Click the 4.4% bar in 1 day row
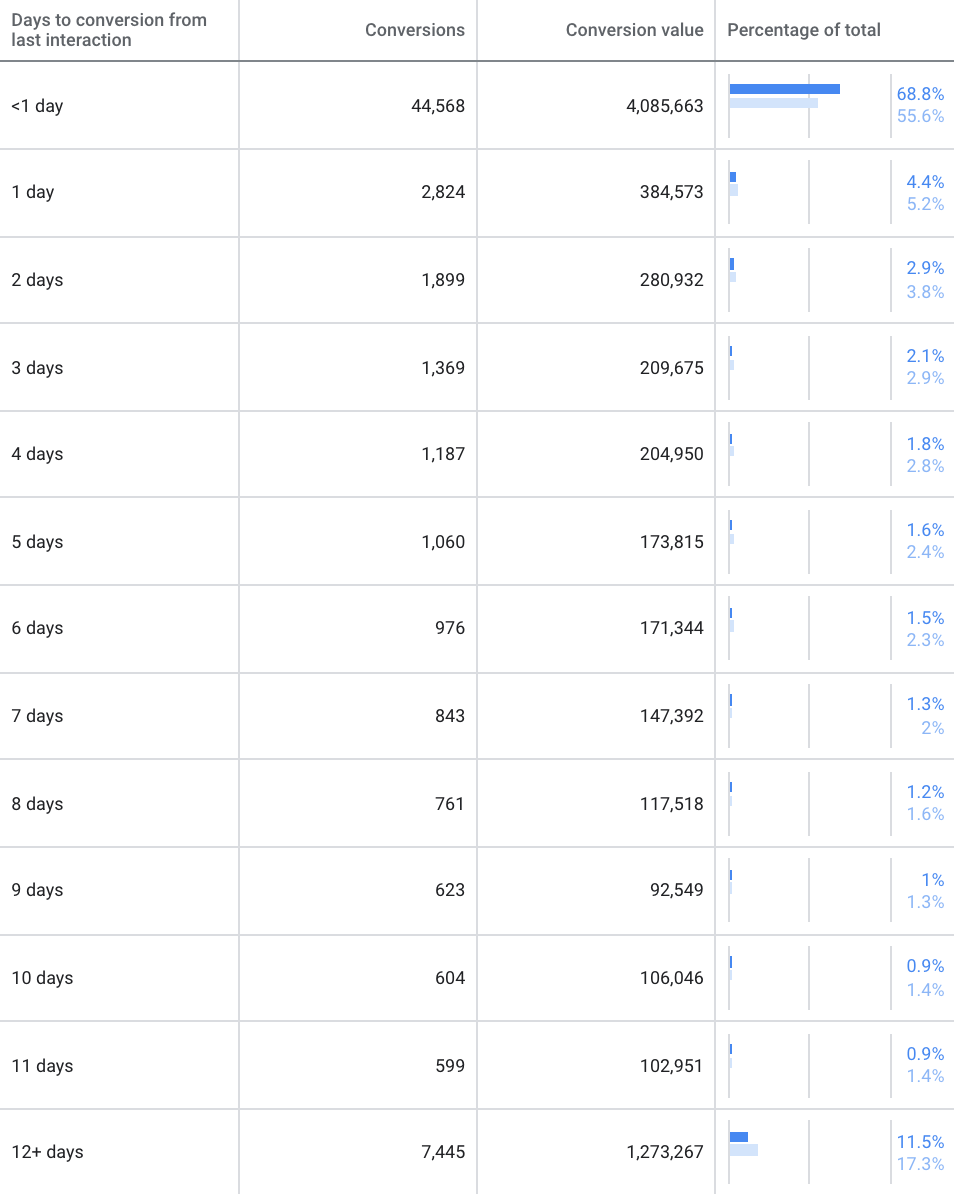 pos(732,177)
